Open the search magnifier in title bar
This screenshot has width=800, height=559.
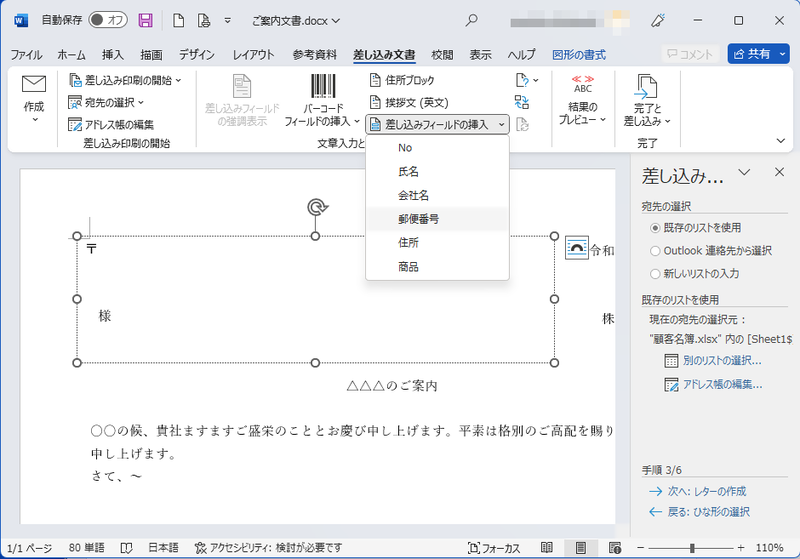[x=471, y=20]
